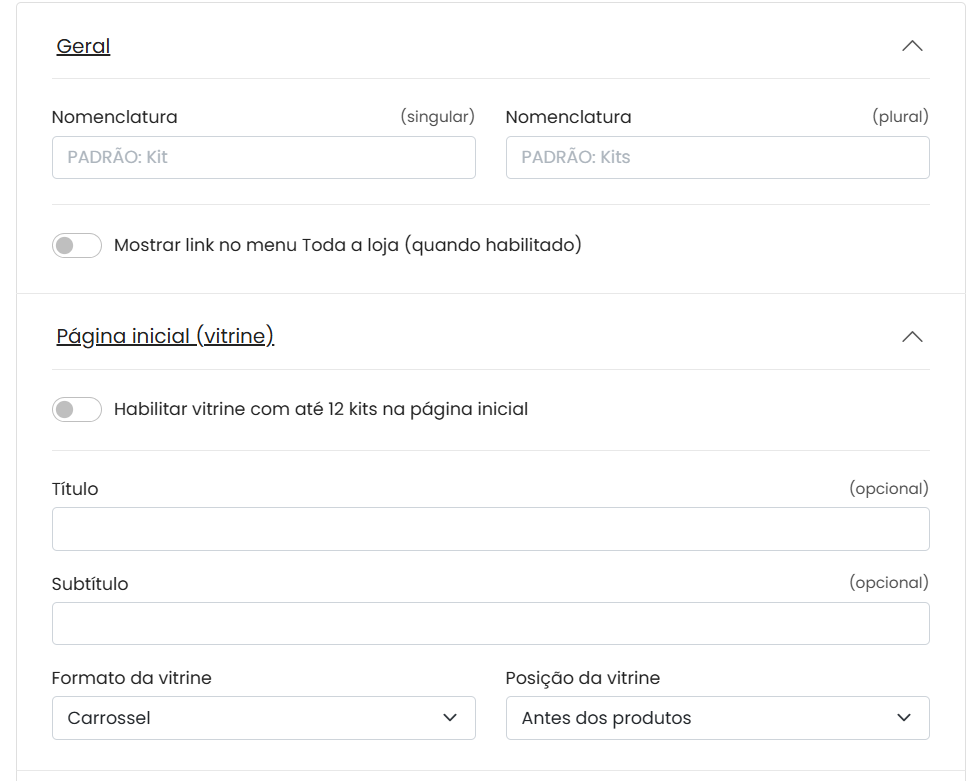Image resolution: width=980 pixels, height=781 pixels.
Task: Click into the Subtítulo text field
Action: 490,624
